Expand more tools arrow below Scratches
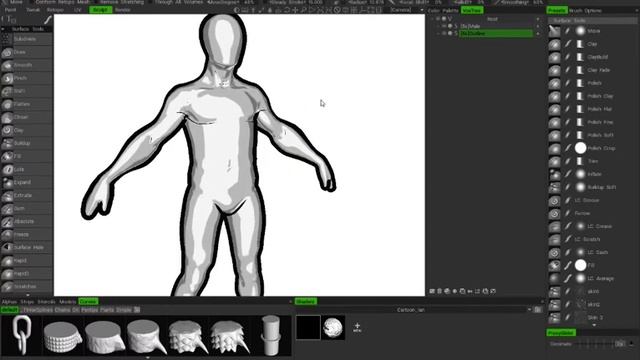Viewport: 640px width, 360px height. pyautogui.click(x=27, y=295)
